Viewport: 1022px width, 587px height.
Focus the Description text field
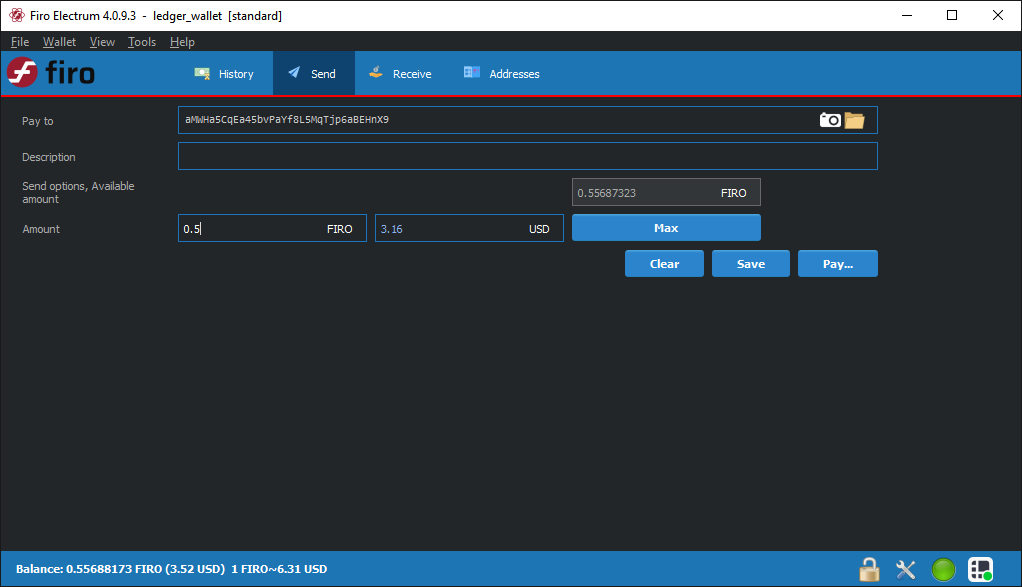click(x=528, y=156)
